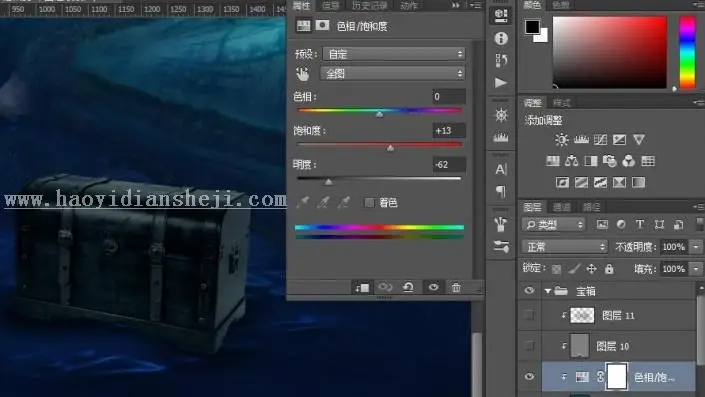The width and height of the screenshot is (705, 397).
Task: Open the History panel icon in side strip
Action: [501, 60]
